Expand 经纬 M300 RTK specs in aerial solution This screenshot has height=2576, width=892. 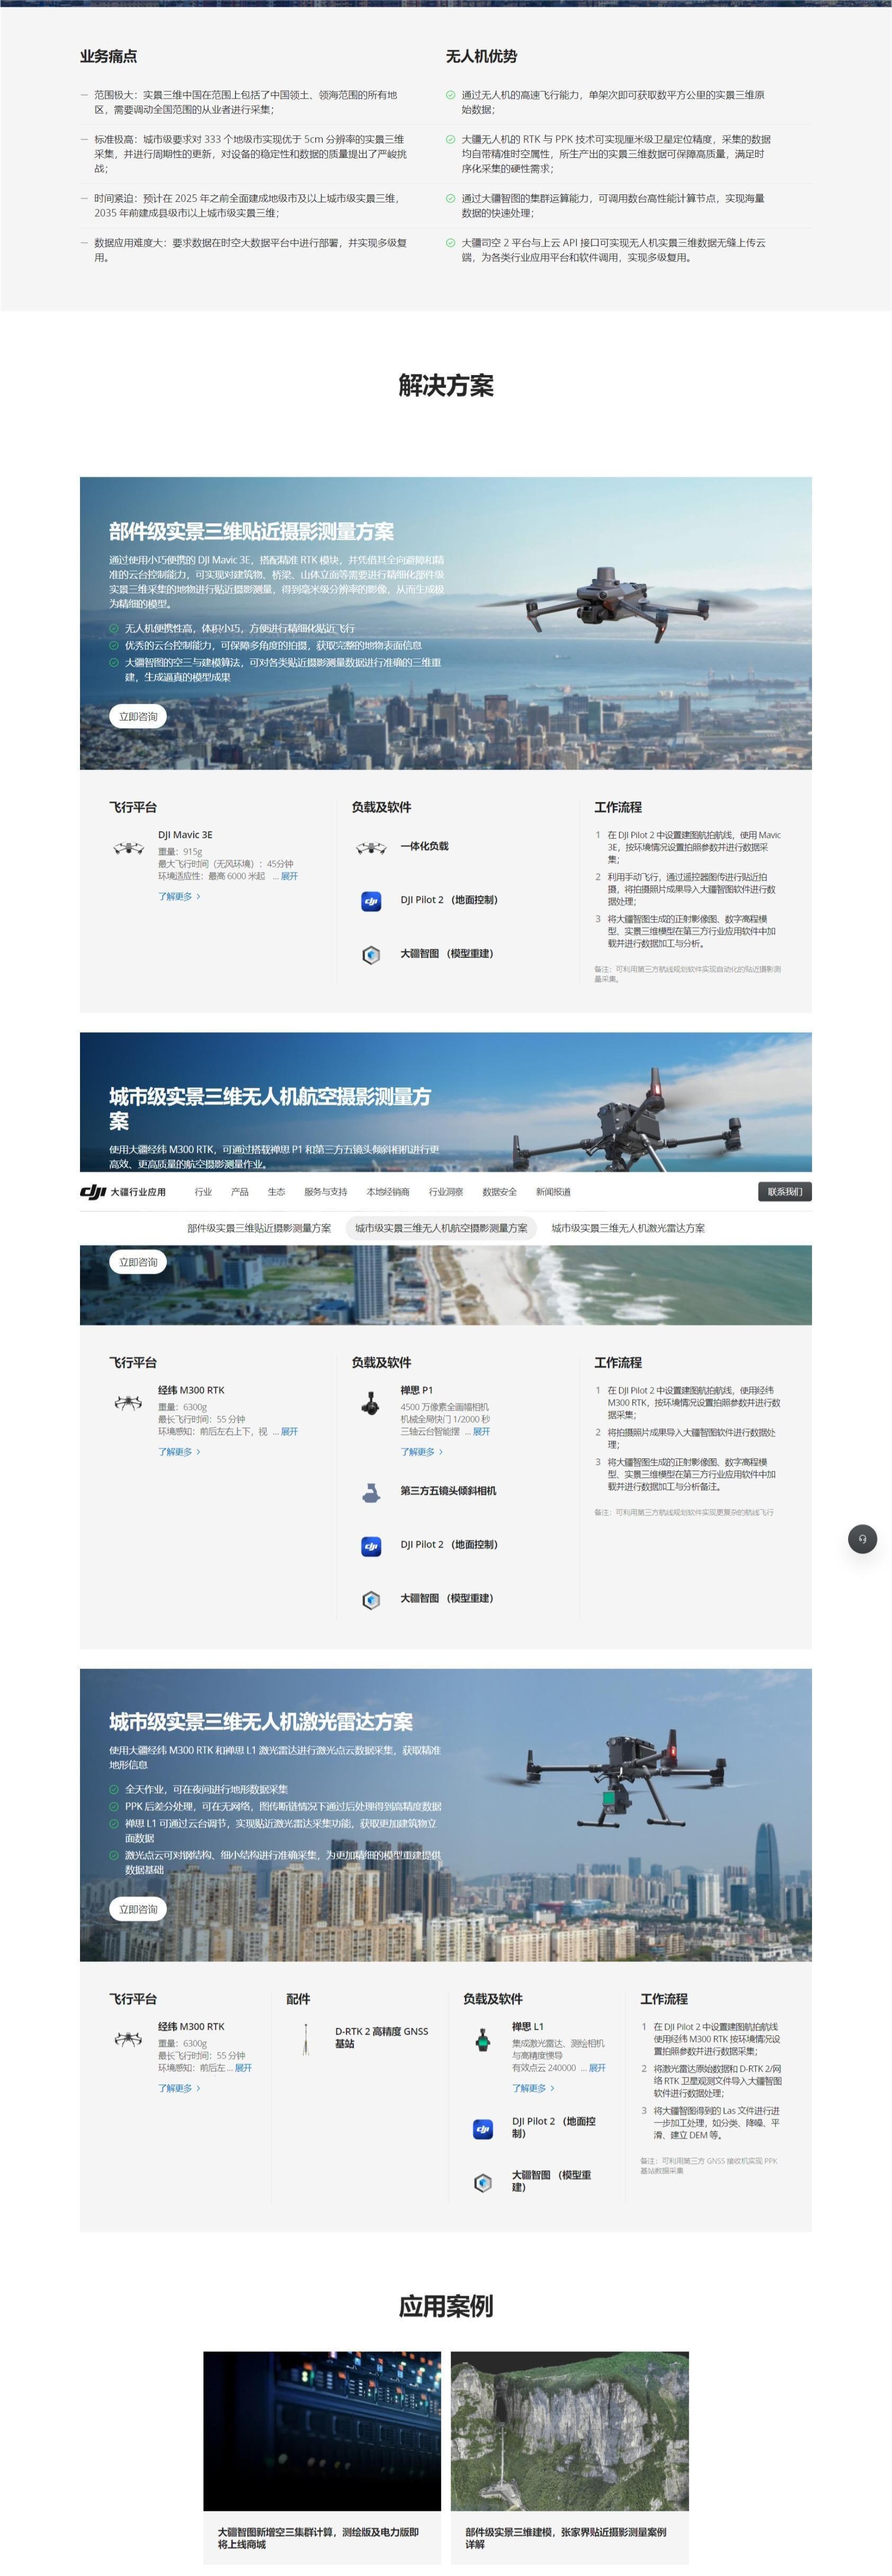(x=289, y=1432)
